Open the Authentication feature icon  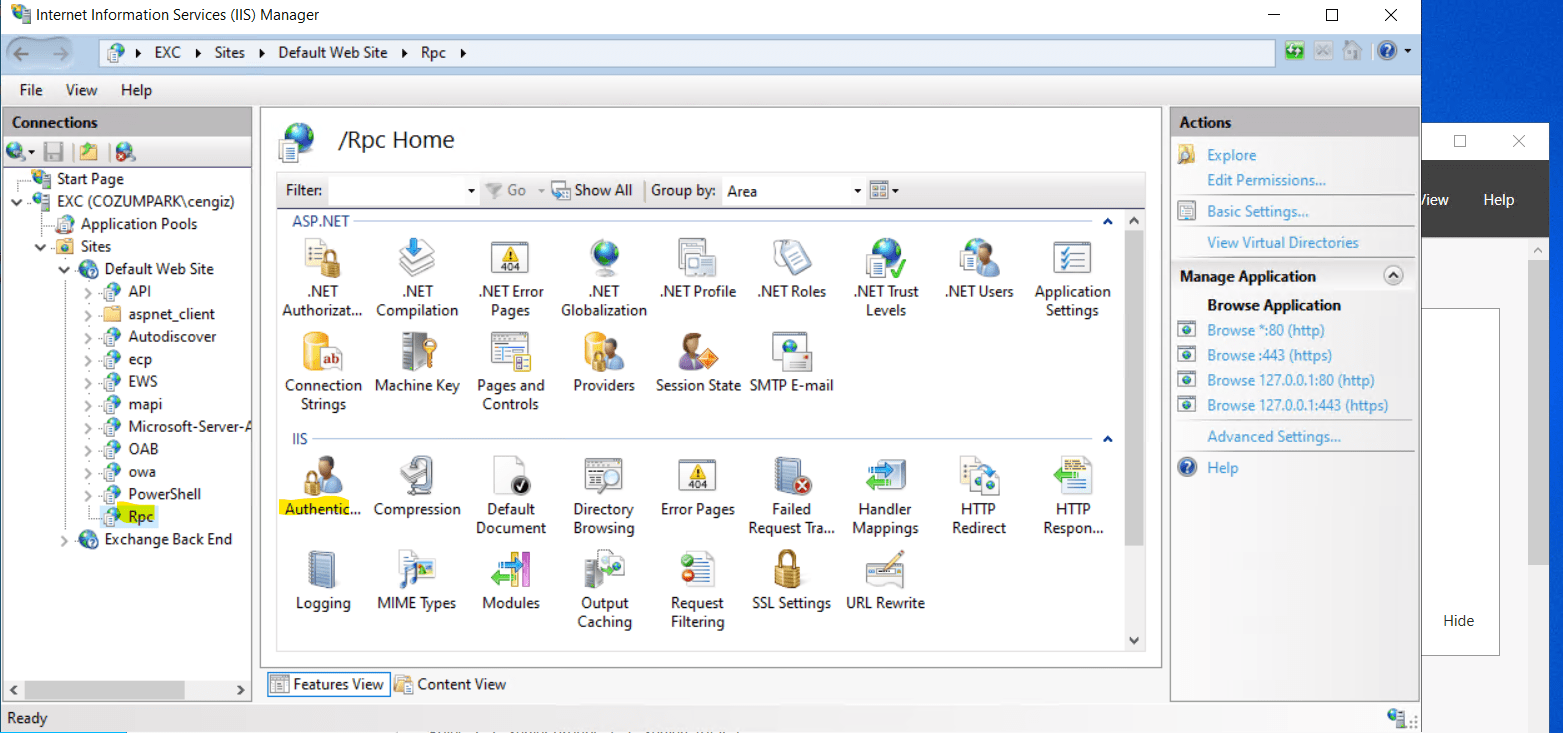point(322,480)
